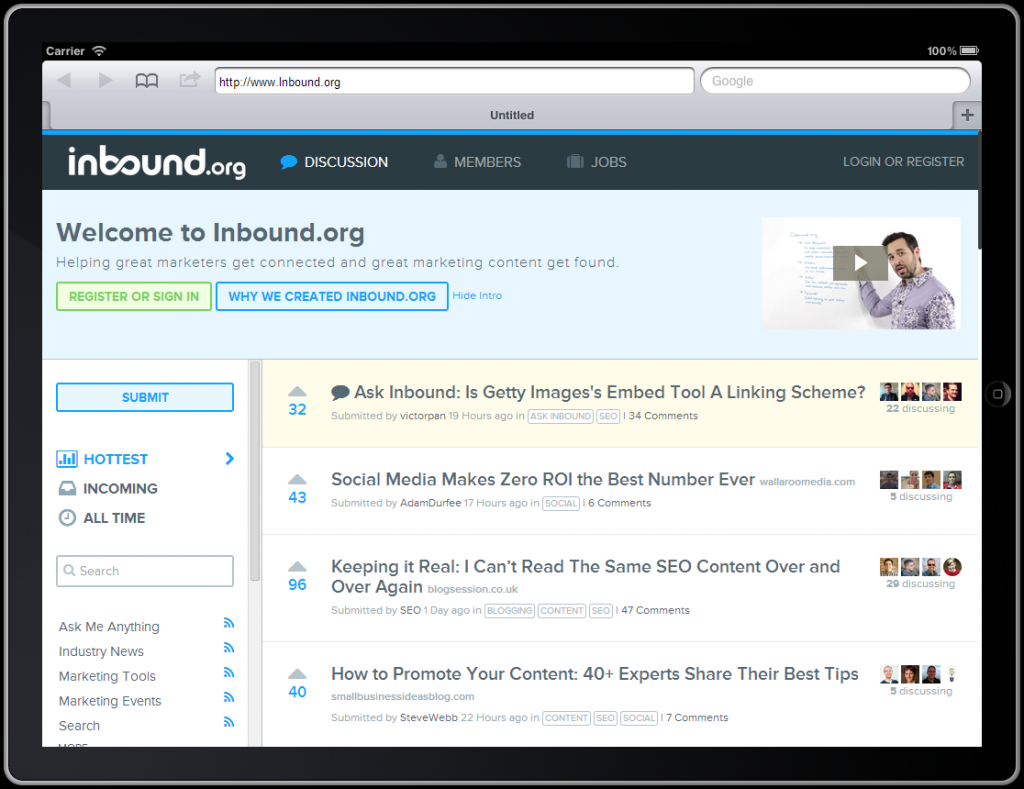Viewport: 1024px width, 789px height.
Task: Click RSS icon for Industry News
Action: click(x=229, y=648)
